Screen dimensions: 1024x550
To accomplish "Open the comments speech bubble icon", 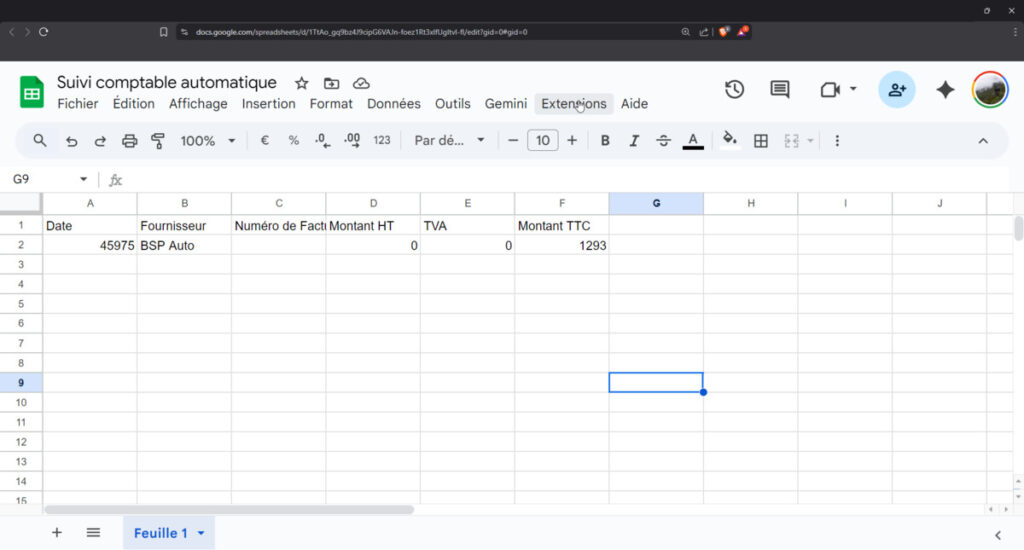I will click(780, 90).
